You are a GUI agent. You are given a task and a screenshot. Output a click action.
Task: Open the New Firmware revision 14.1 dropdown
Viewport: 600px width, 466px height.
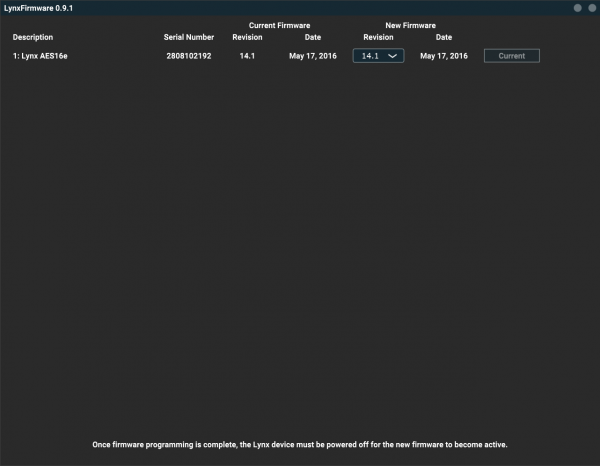tap(378, 56)
